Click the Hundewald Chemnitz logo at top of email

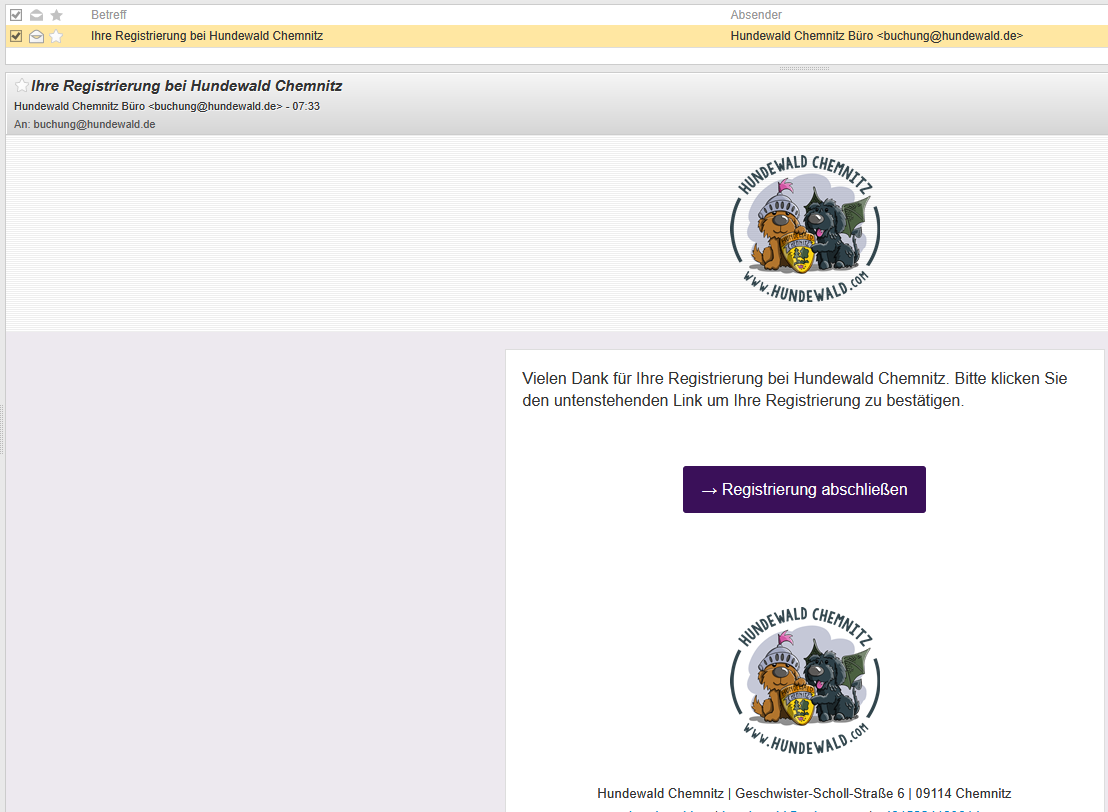805,228
